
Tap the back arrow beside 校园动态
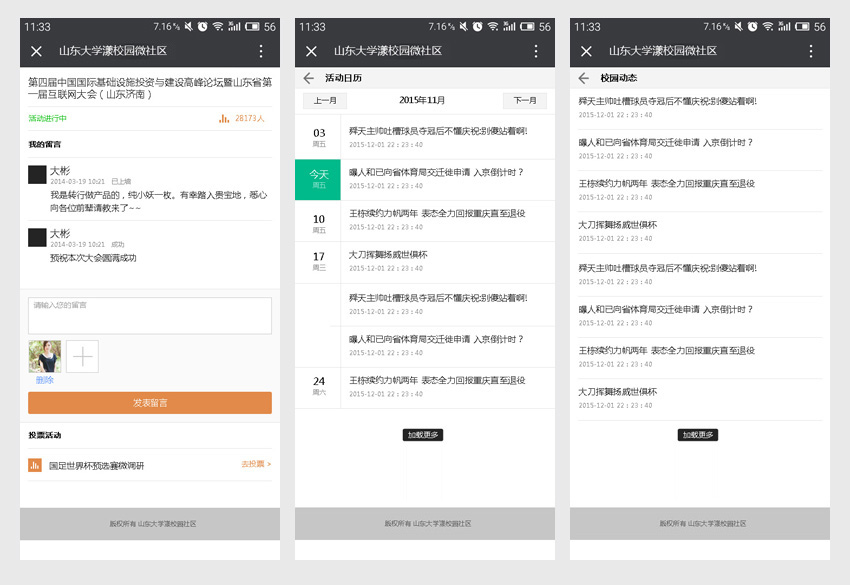click(x=584, y=78)
